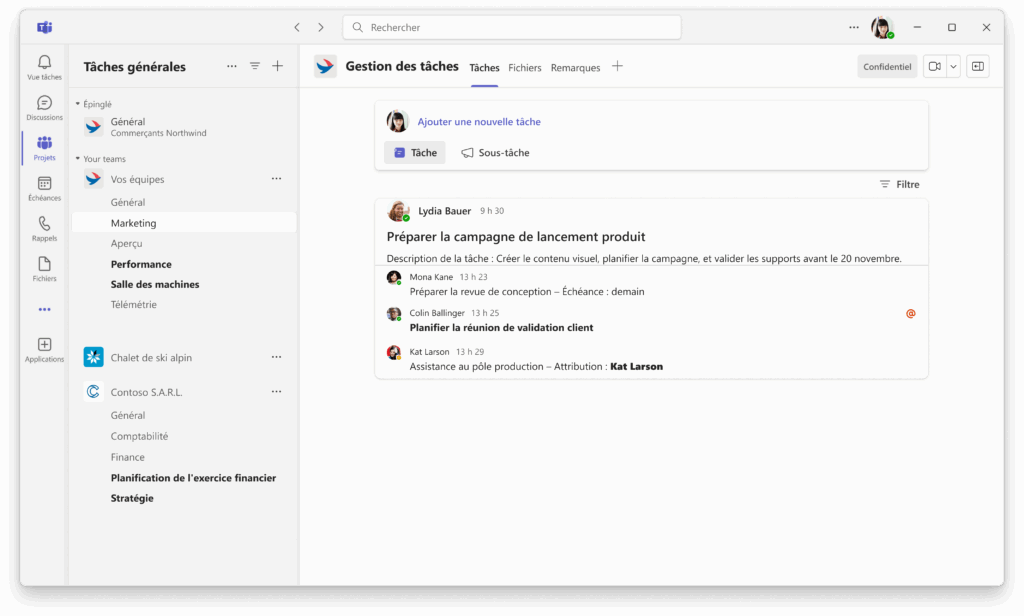Select the Tâche post type button
The width and height of the screenshot is (1024, 616).
[x=415, y=153]
